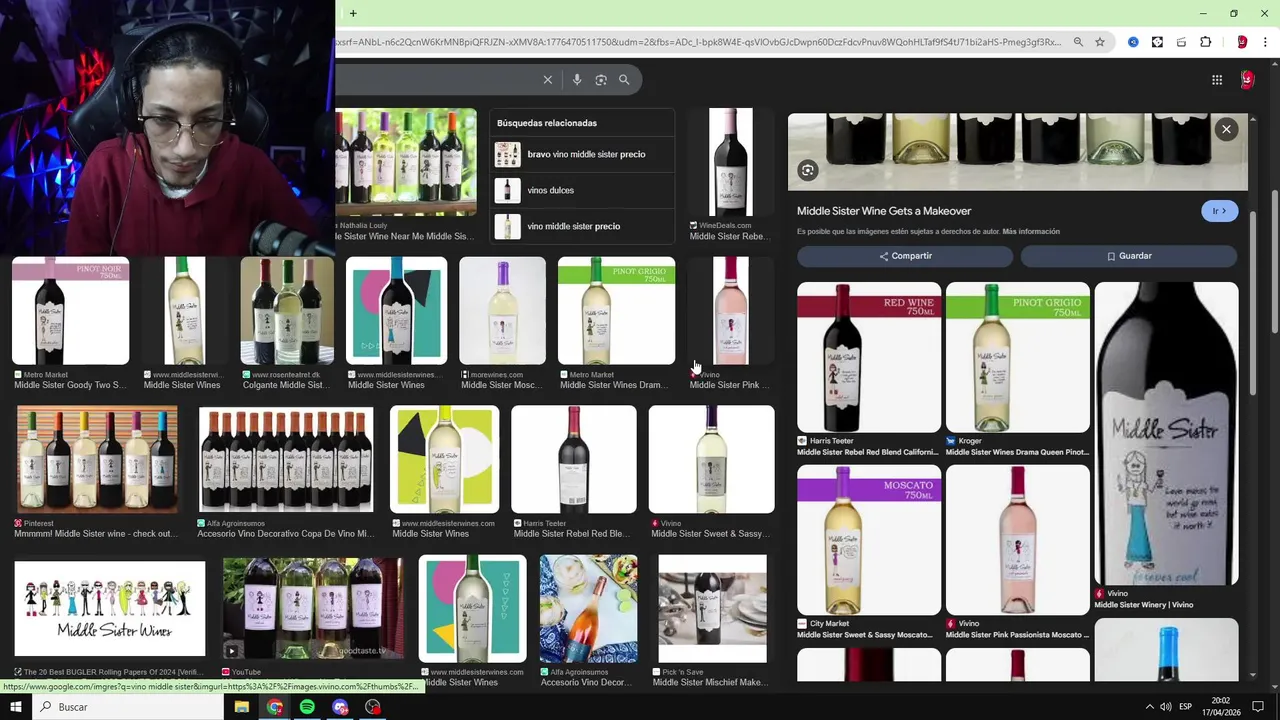1280x720 pixels.
Task: Open the Middle Sister Wines cartoon logo result
Action: tap(110, 609)
